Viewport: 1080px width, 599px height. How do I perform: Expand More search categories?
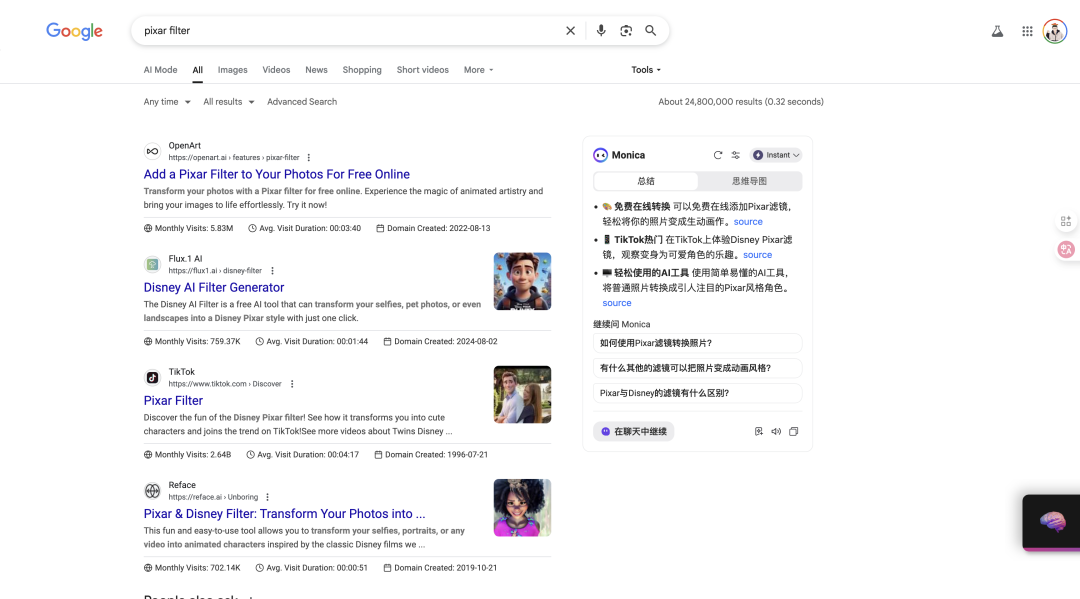[478, 70]
